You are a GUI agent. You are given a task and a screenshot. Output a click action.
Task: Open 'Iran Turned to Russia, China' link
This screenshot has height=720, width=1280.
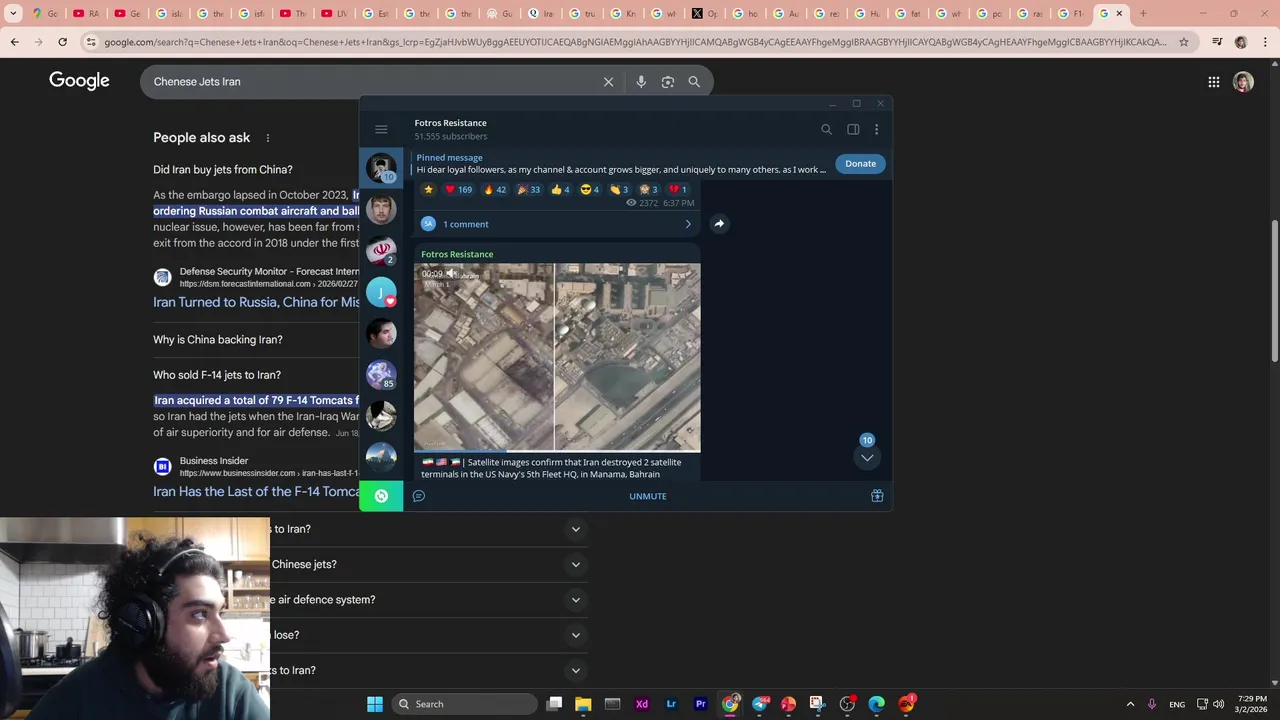coord(256,302)
